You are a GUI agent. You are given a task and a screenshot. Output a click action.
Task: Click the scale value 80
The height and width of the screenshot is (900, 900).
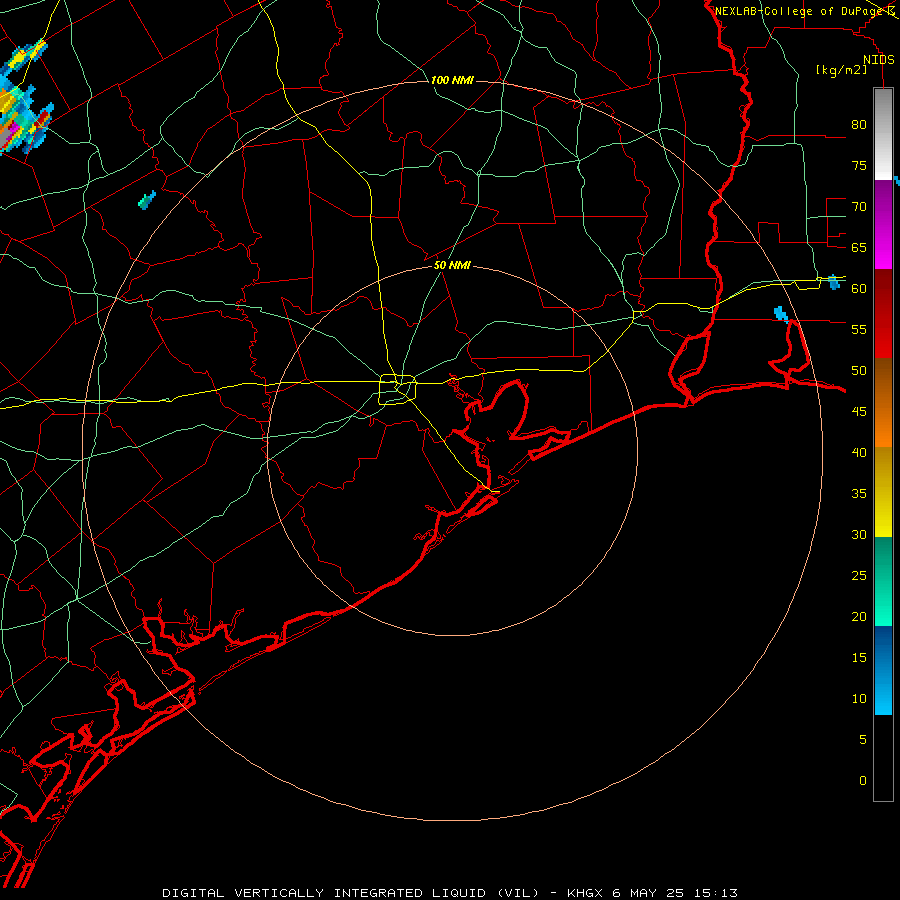click(x=859, y=125)
